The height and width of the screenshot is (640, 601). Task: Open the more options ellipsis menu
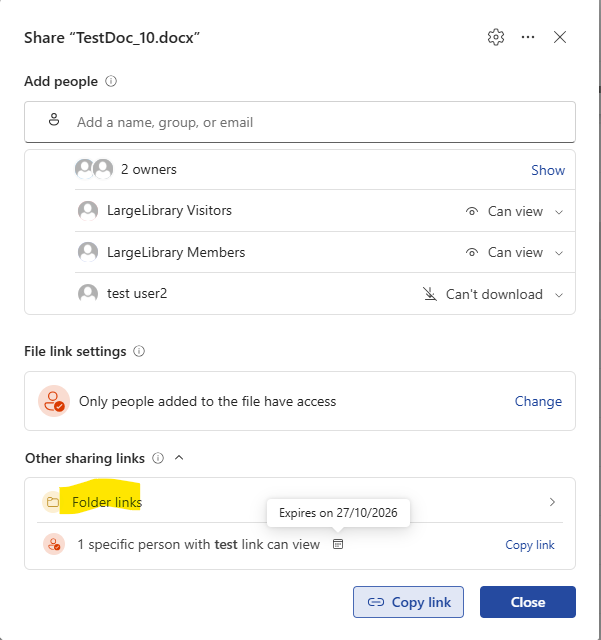pyautogui.click(x=528, y=37)
